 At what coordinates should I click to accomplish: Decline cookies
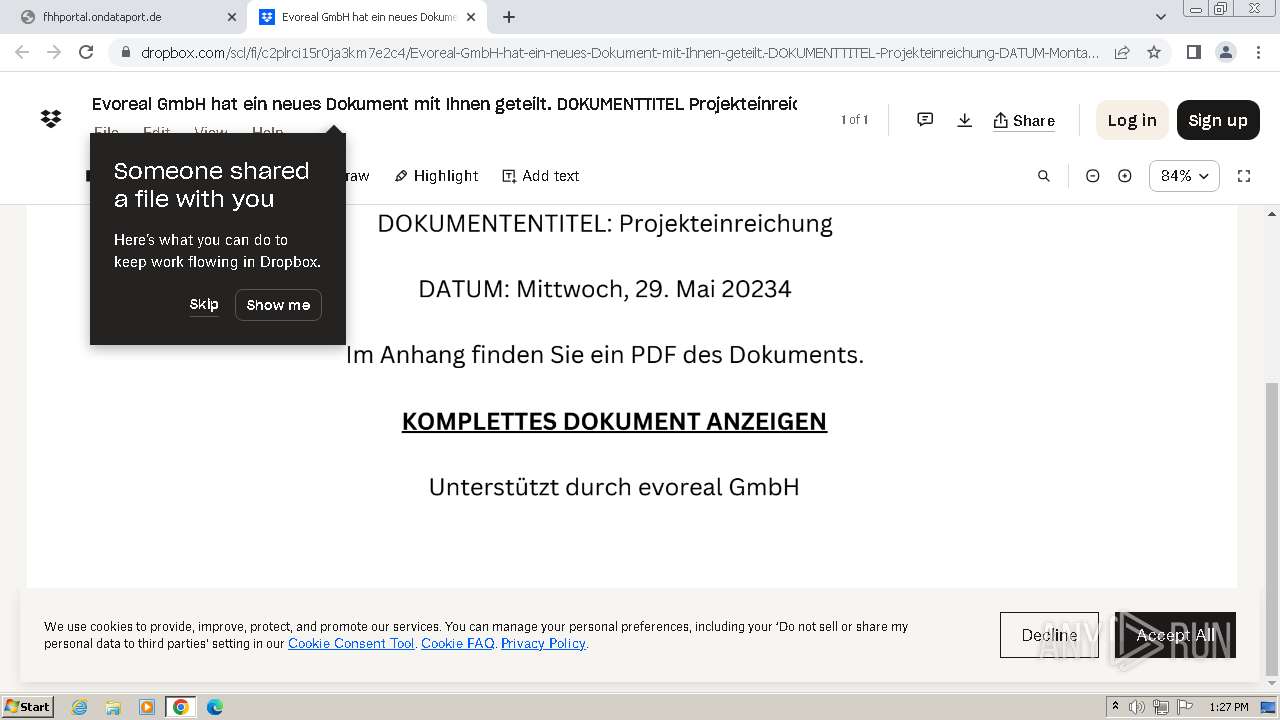point(1049,635)
